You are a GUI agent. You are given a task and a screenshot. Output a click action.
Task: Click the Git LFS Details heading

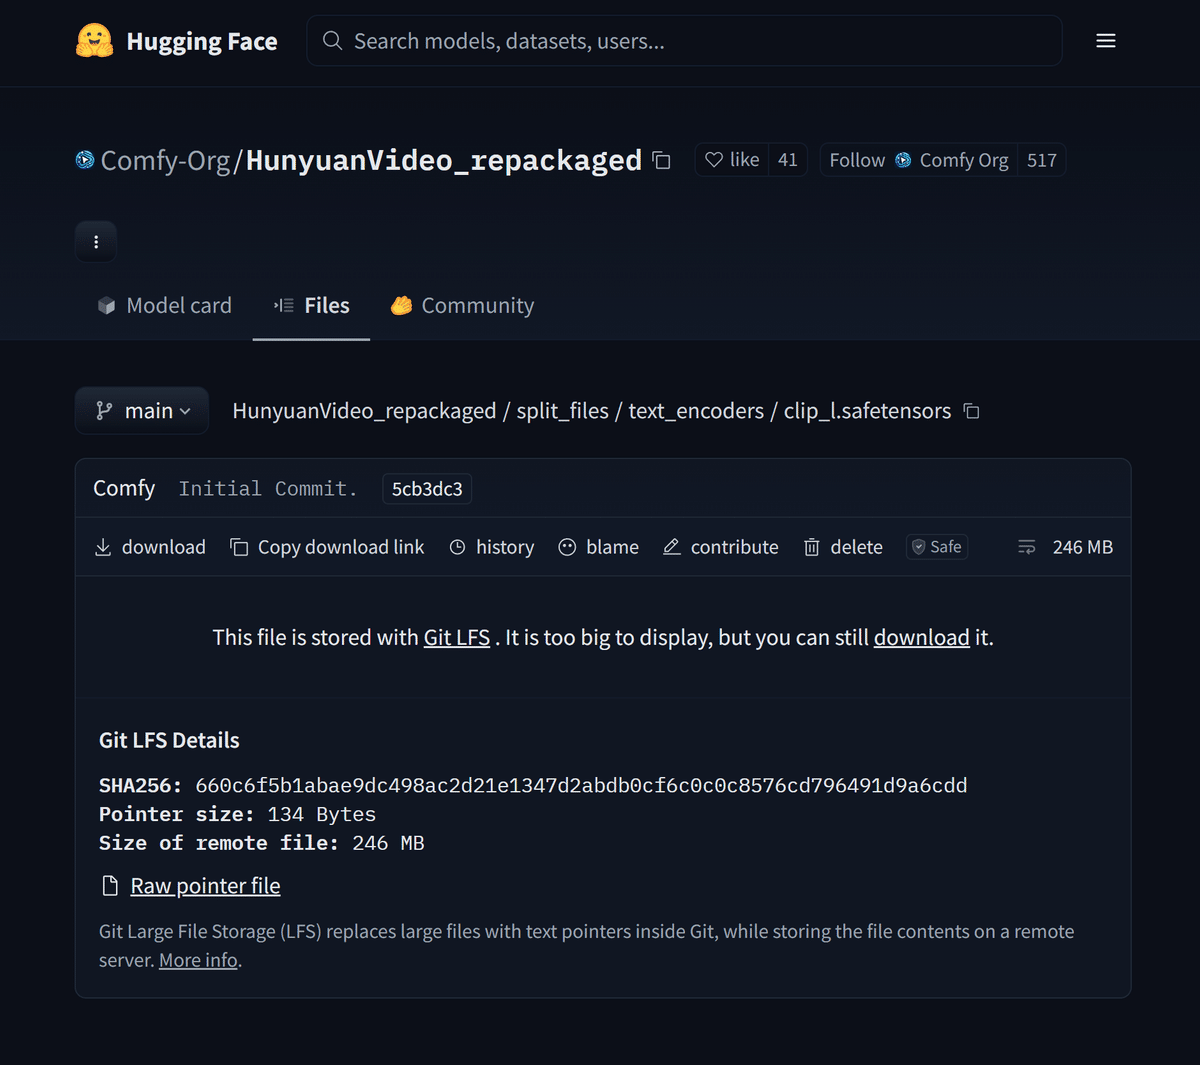point(169,741)
